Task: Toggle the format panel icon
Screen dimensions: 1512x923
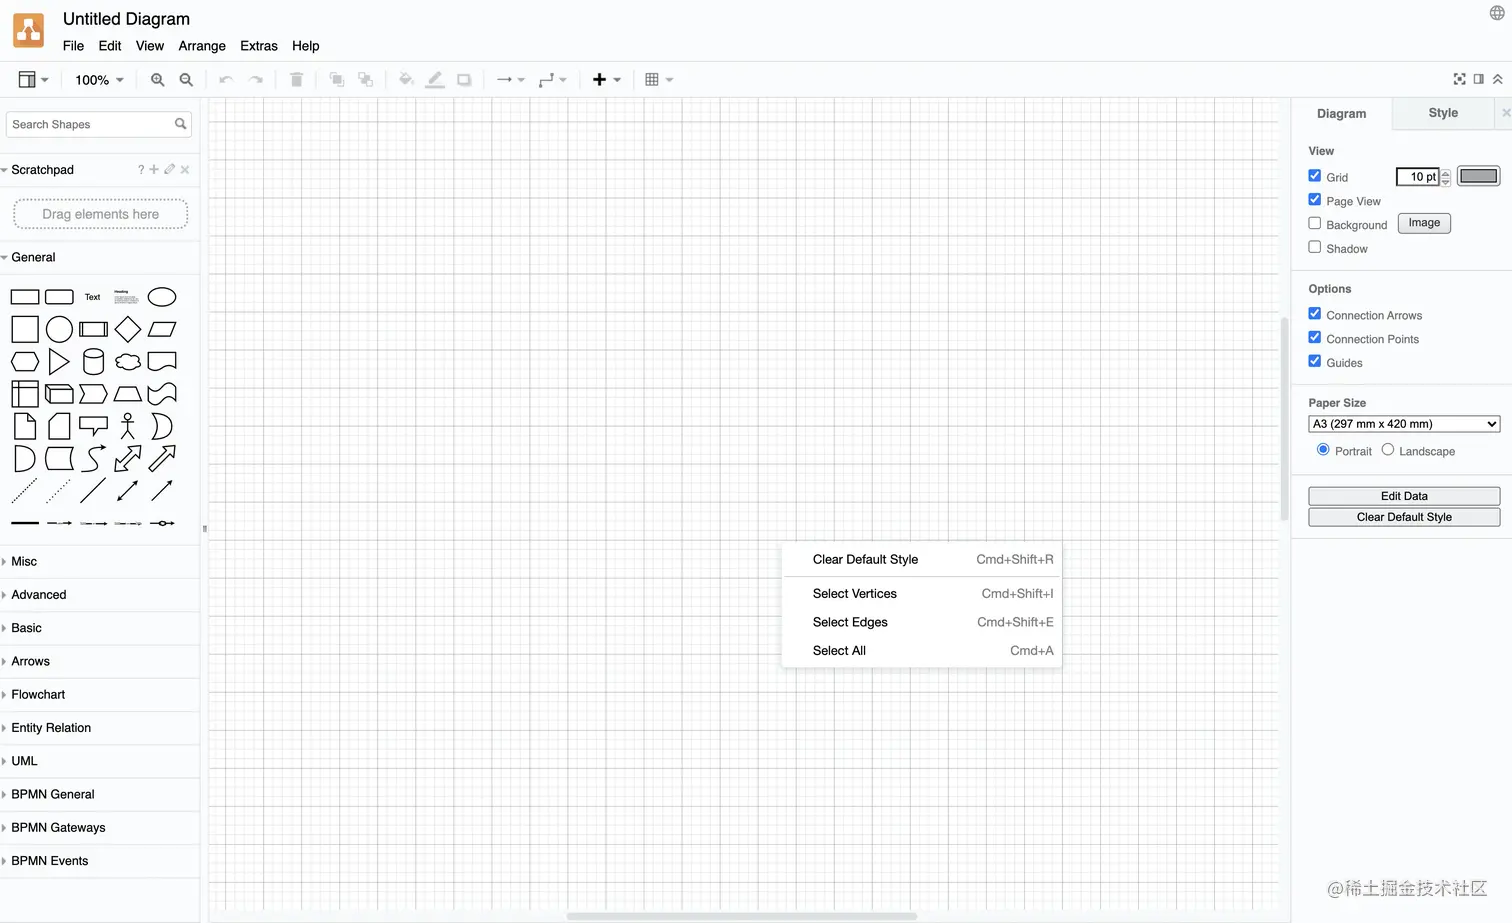Action: [x=1478, y=79]
